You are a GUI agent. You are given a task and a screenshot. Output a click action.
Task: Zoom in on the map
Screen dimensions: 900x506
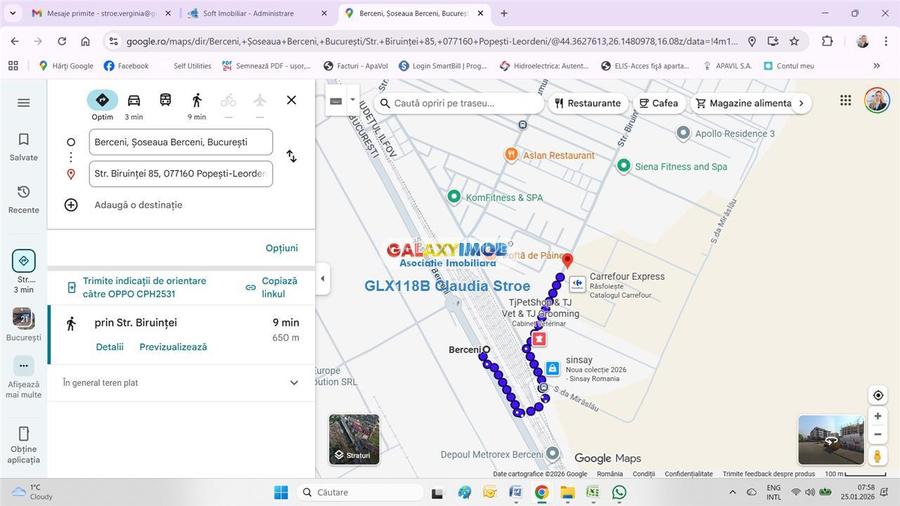(877, 416)
